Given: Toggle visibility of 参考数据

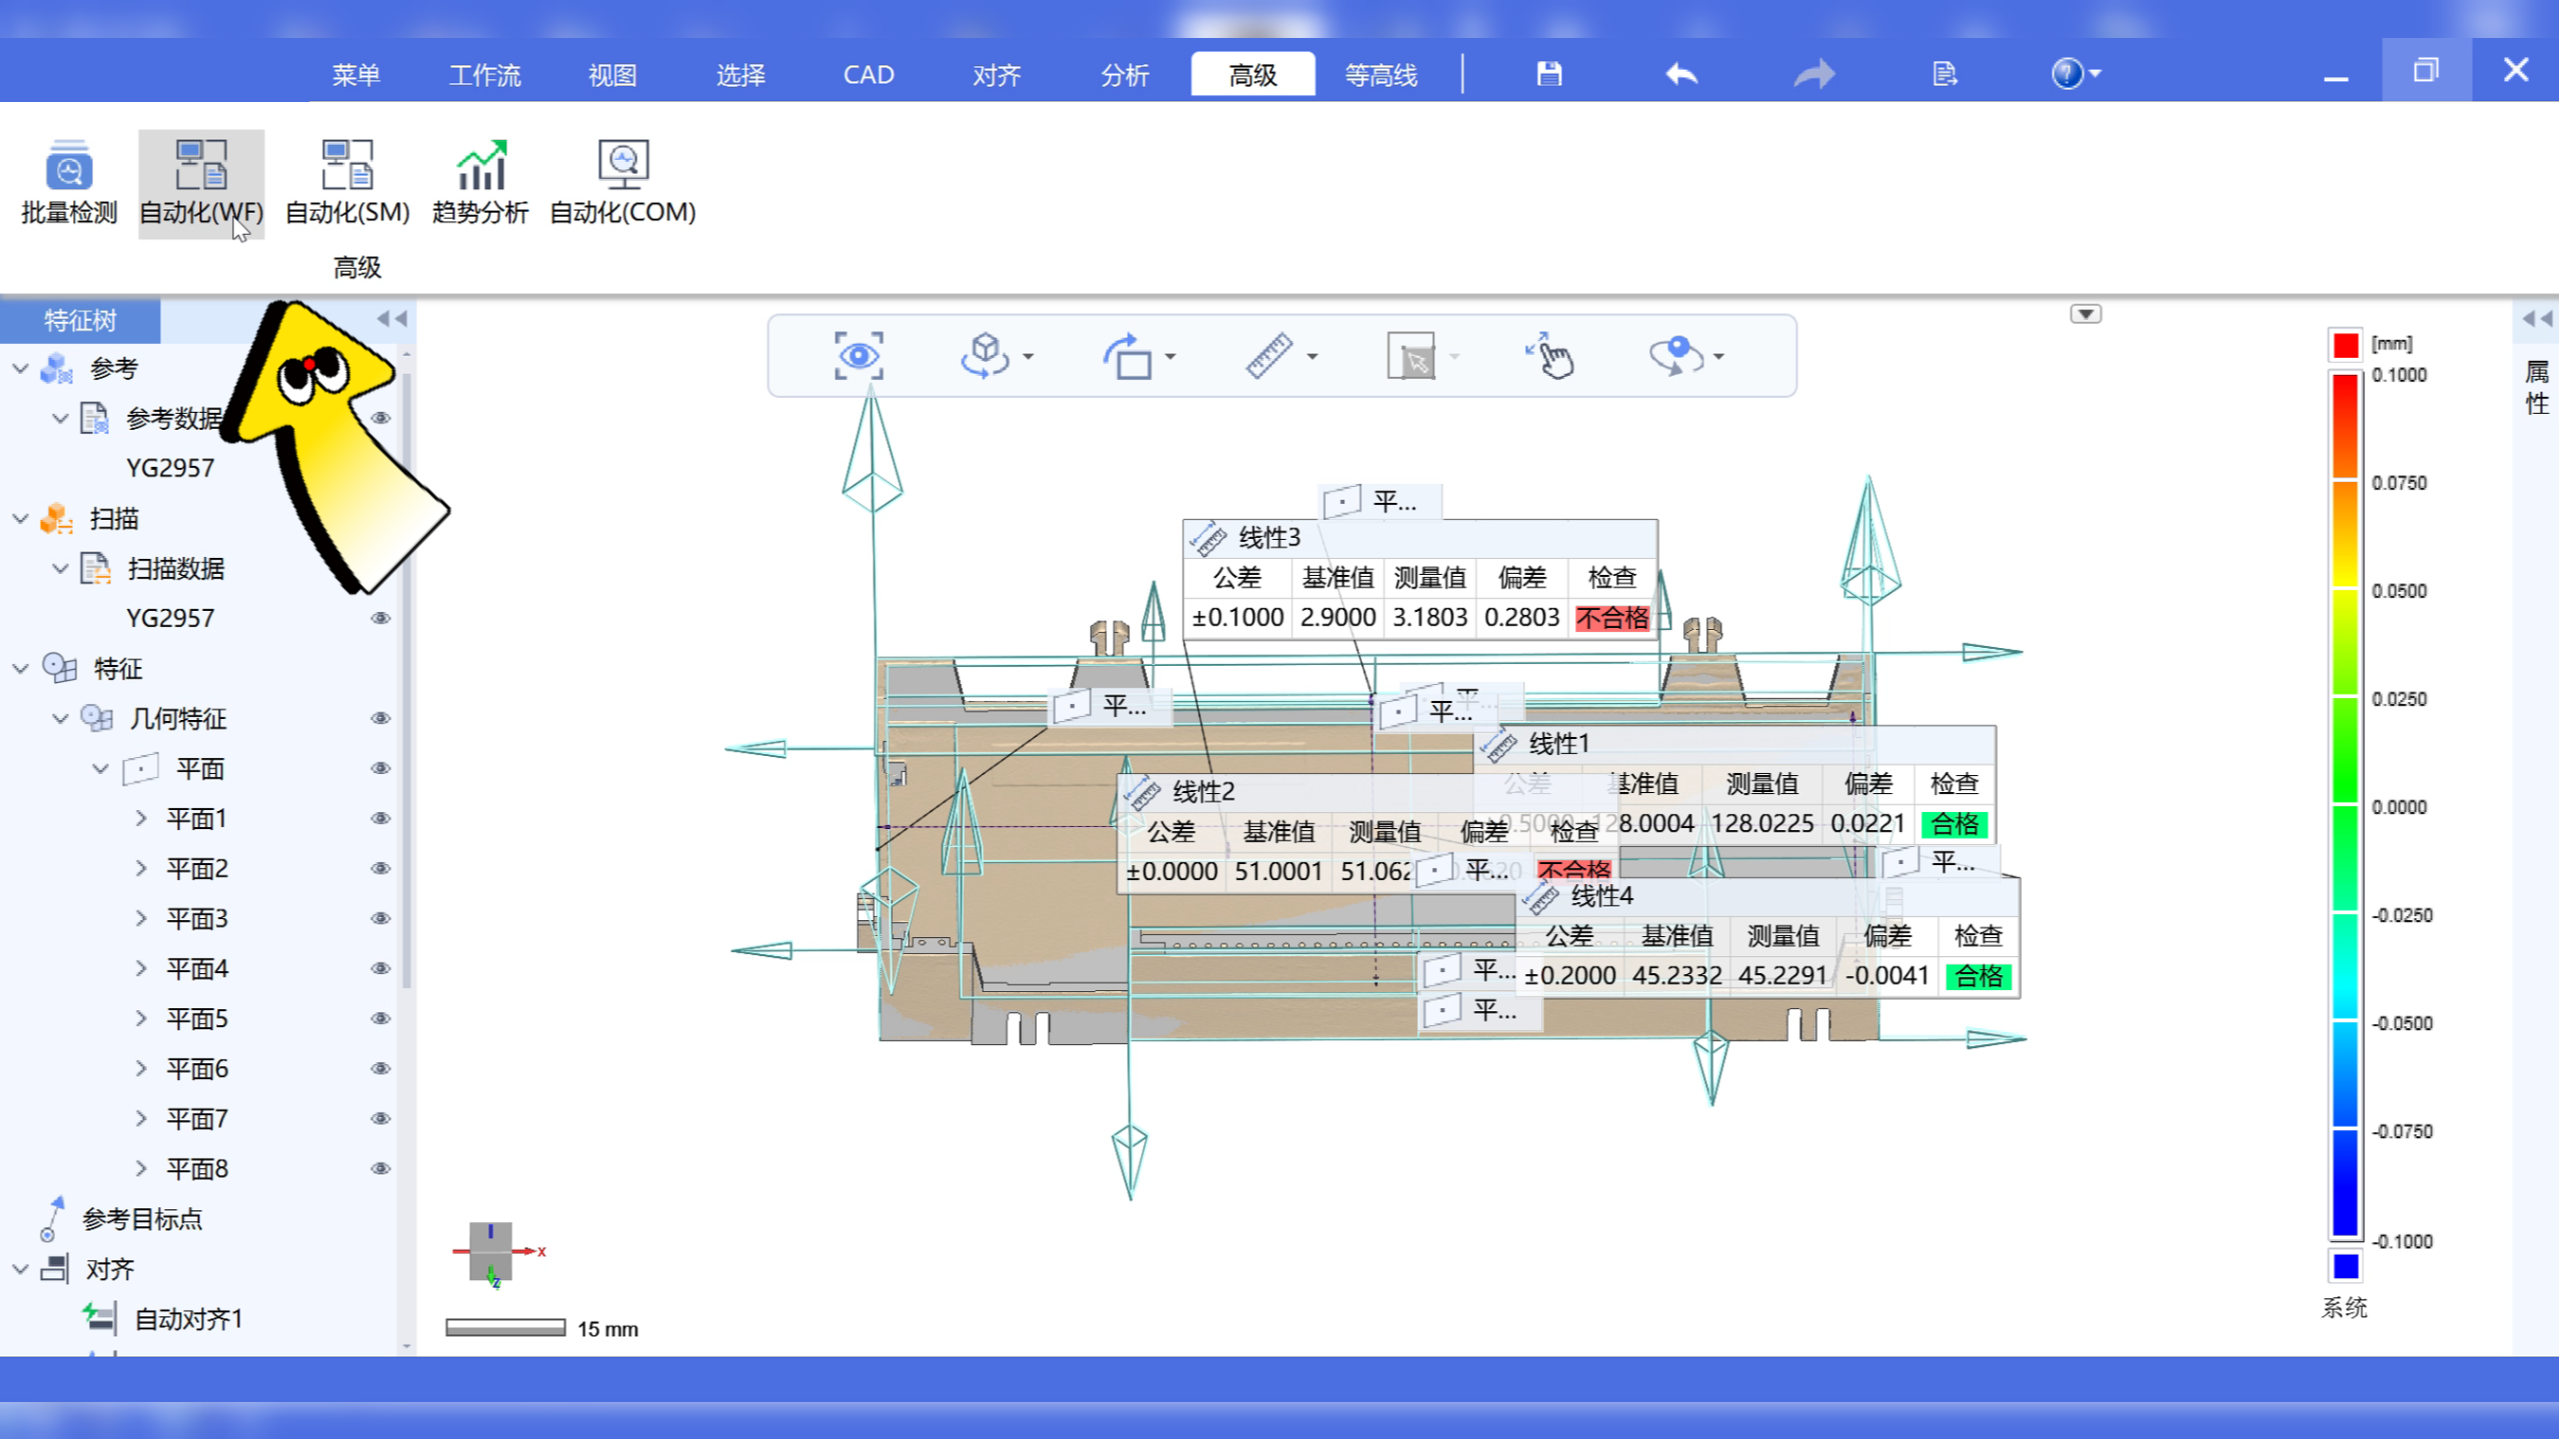Looking at the screenshot, I should point(381,418).
